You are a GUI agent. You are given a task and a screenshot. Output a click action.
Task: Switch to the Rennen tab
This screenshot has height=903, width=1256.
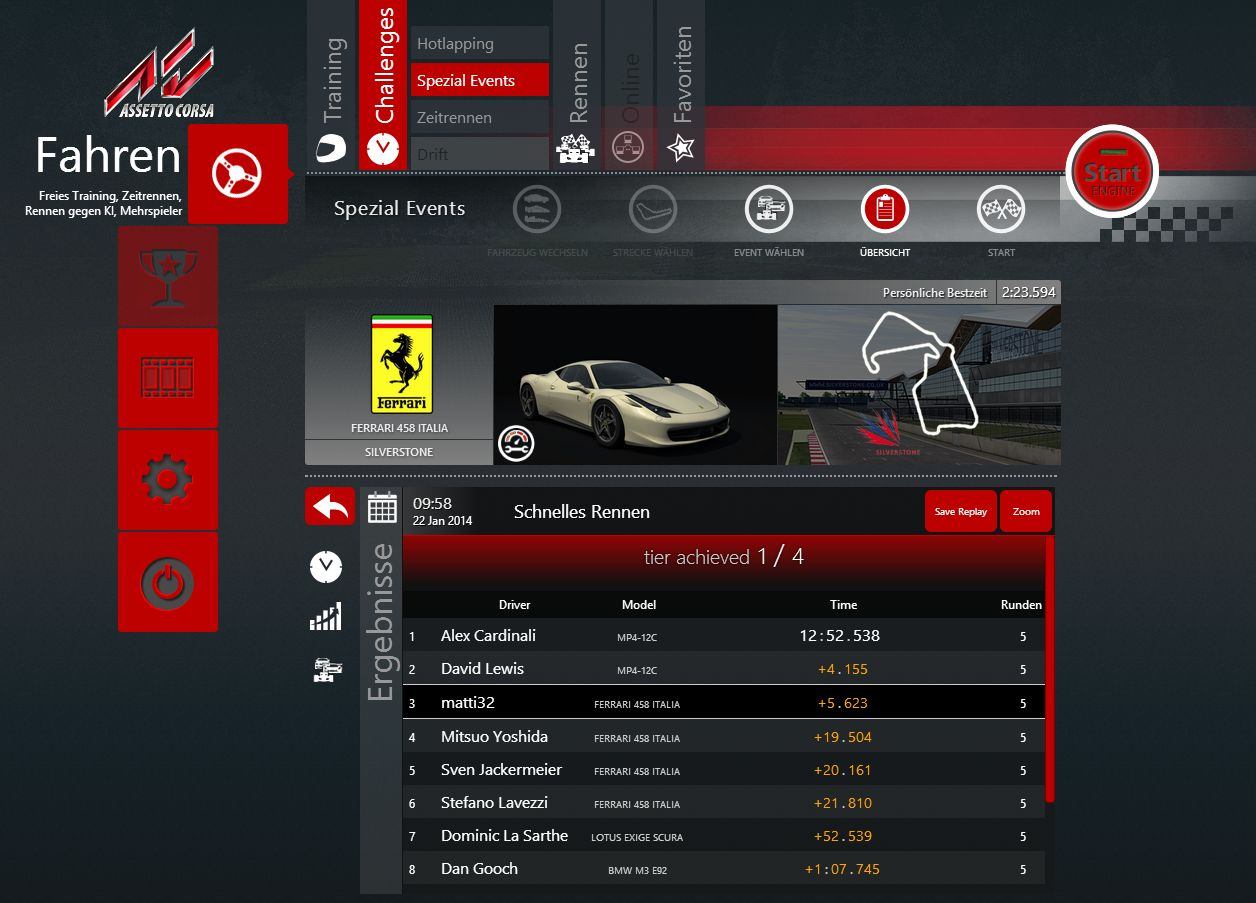coord(577,85)
